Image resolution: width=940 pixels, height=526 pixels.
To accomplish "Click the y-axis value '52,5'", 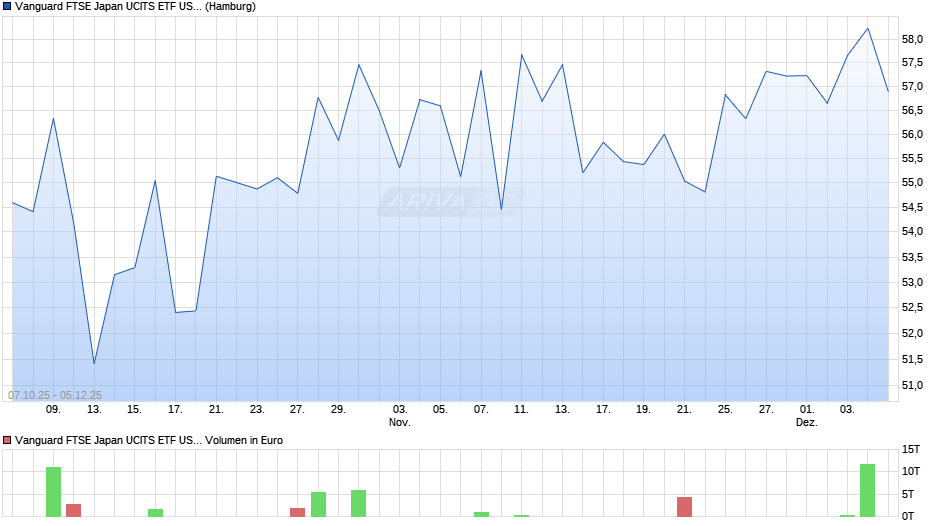I will click(x=912, y=308).
